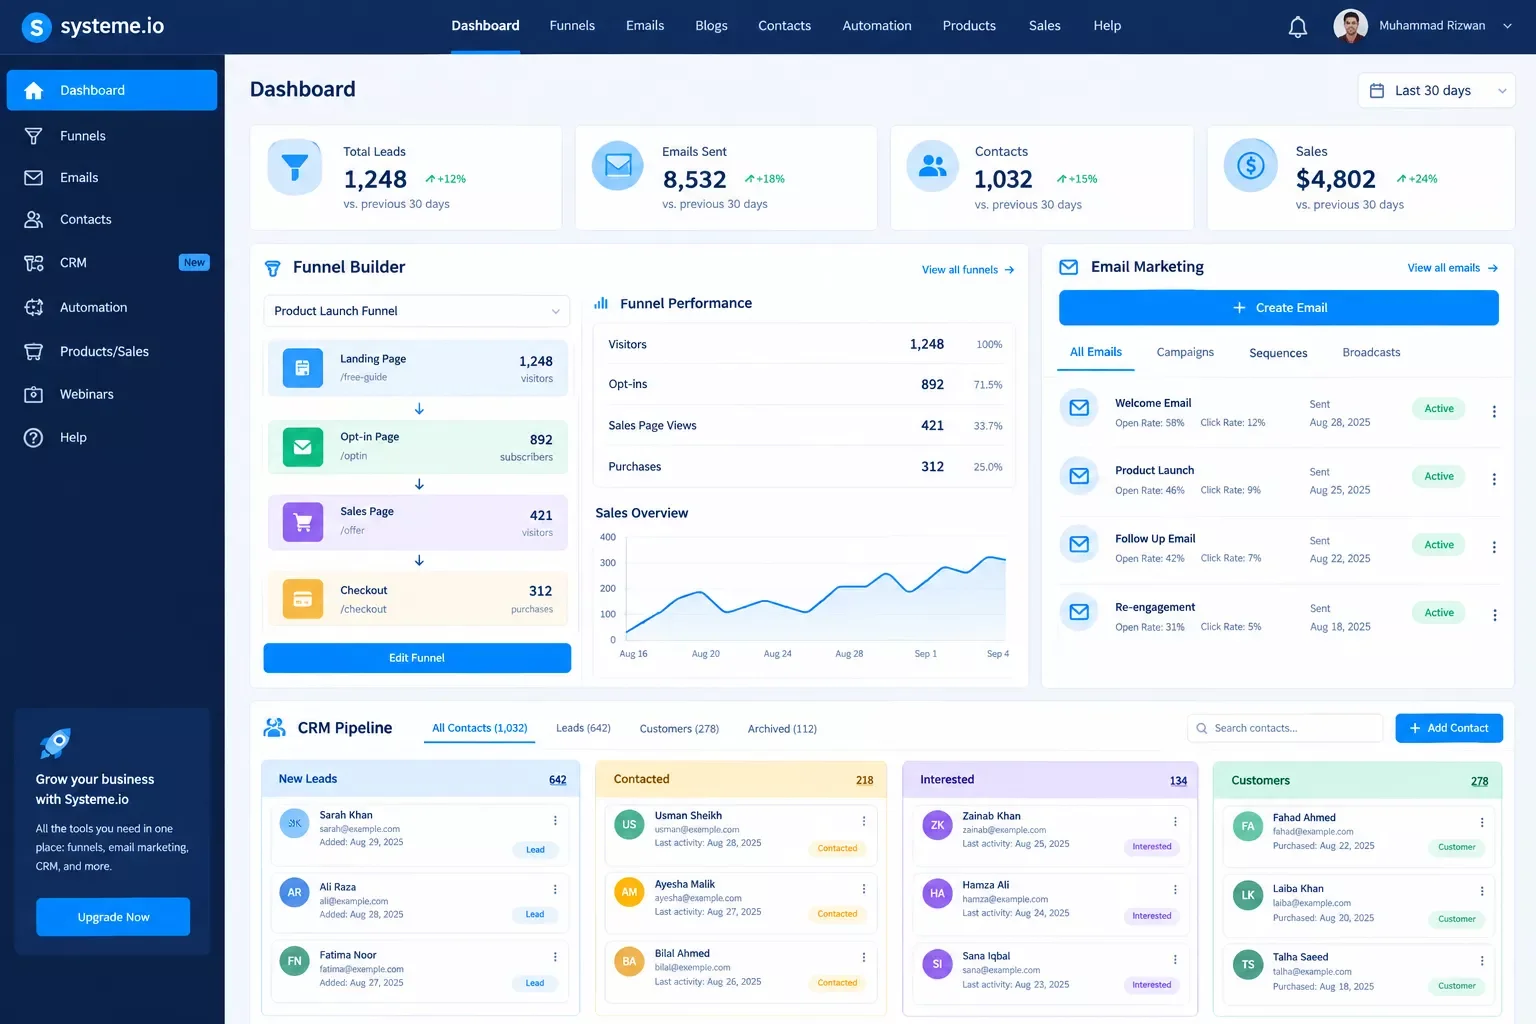
Task: Open Webinars via its sidebar icon
Action: (x=33, y=394)
